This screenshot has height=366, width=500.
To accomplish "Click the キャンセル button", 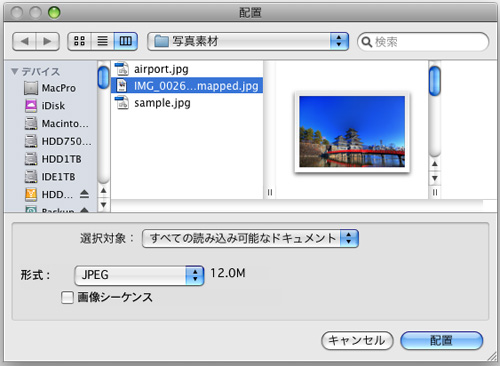I will tap(357, 340).
